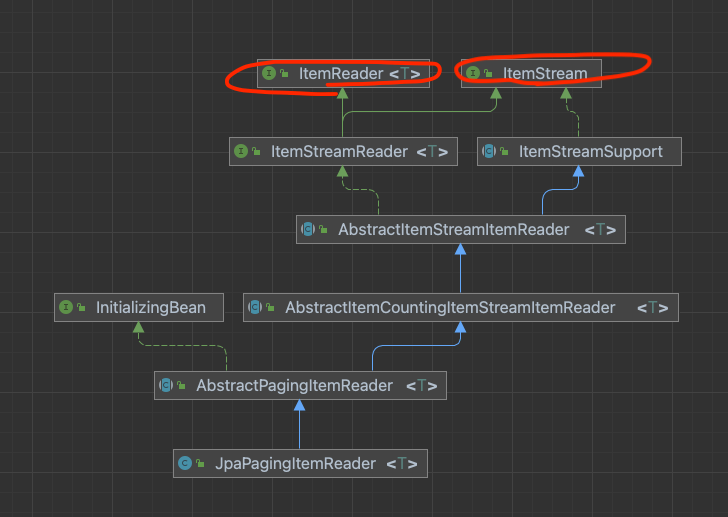728x517 pixels.
Task: Click the abstract class icon on AbstractItemStreamItemReader
Action: point(308,229)
